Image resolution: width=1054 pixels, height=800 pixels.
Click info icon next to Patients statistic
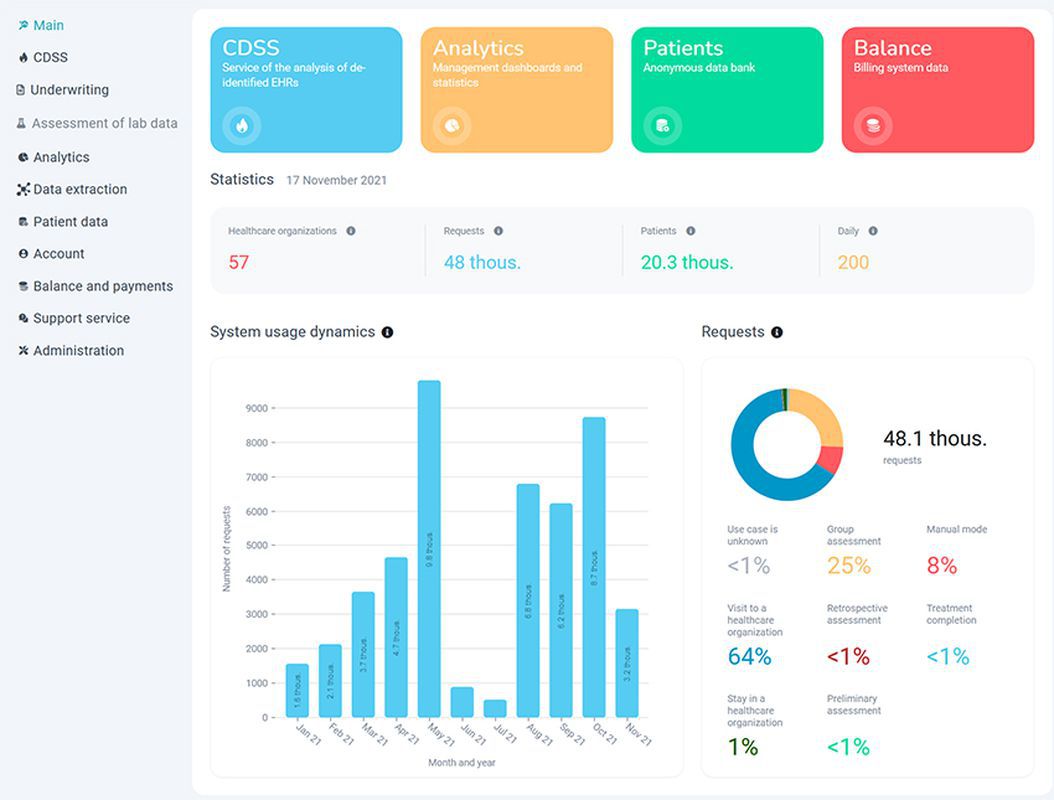click(x=691, y=231)
